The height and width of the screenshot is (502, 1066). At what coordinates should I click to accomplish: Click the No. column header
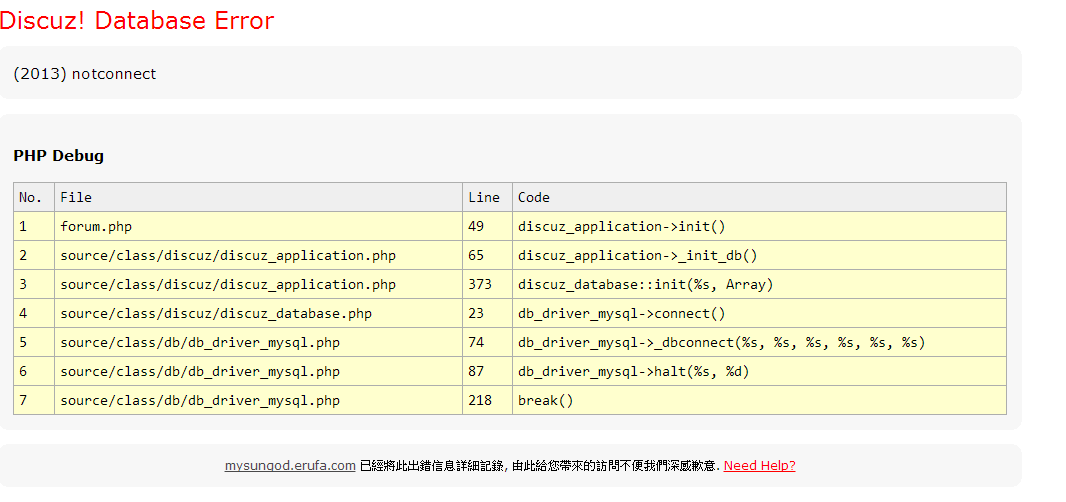(x=34, y=197)
